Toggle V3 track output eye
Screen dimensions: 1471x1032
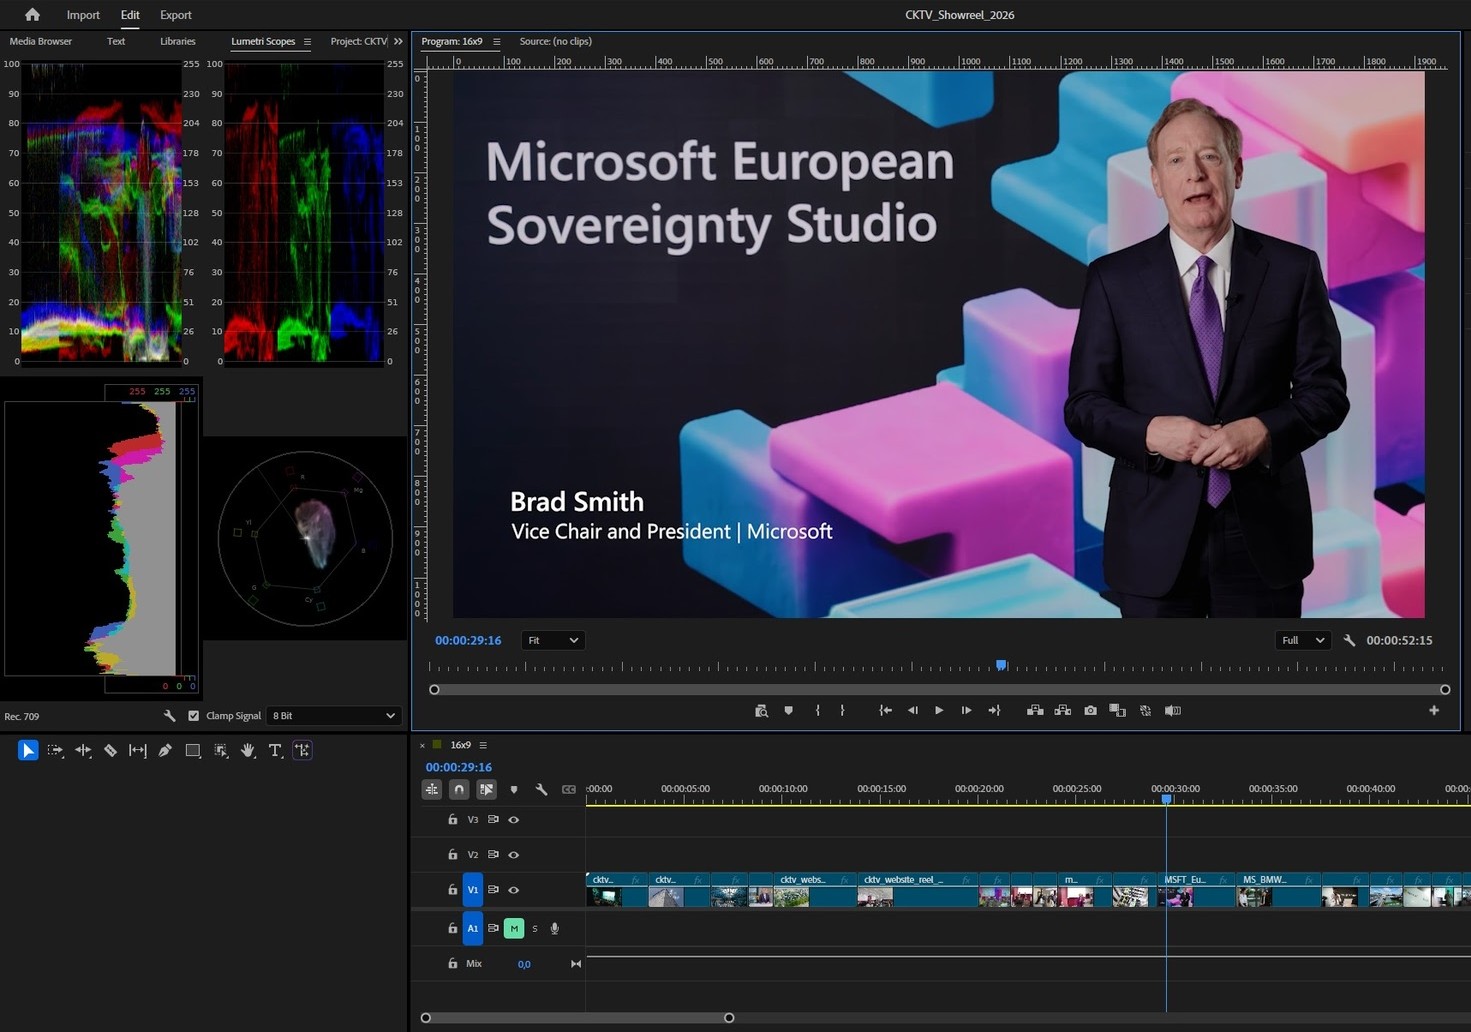(x=514, y=819)
